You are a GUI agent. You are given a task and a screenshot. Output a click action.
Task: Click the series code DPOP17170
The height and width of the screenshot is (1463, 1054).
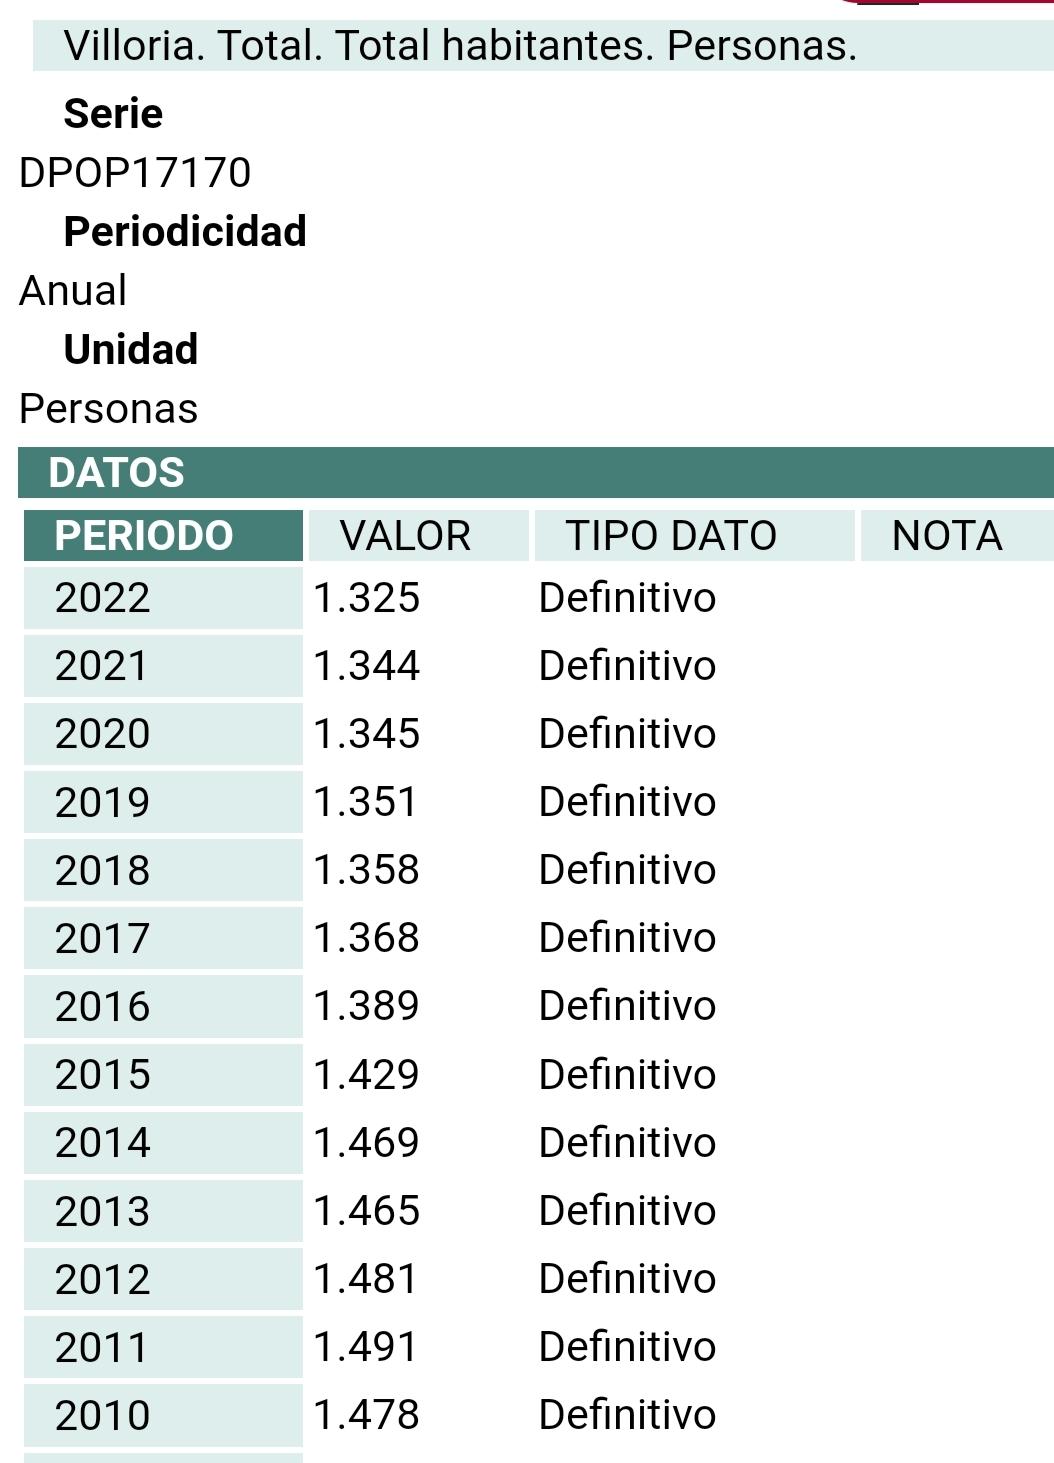click(135, 173)
